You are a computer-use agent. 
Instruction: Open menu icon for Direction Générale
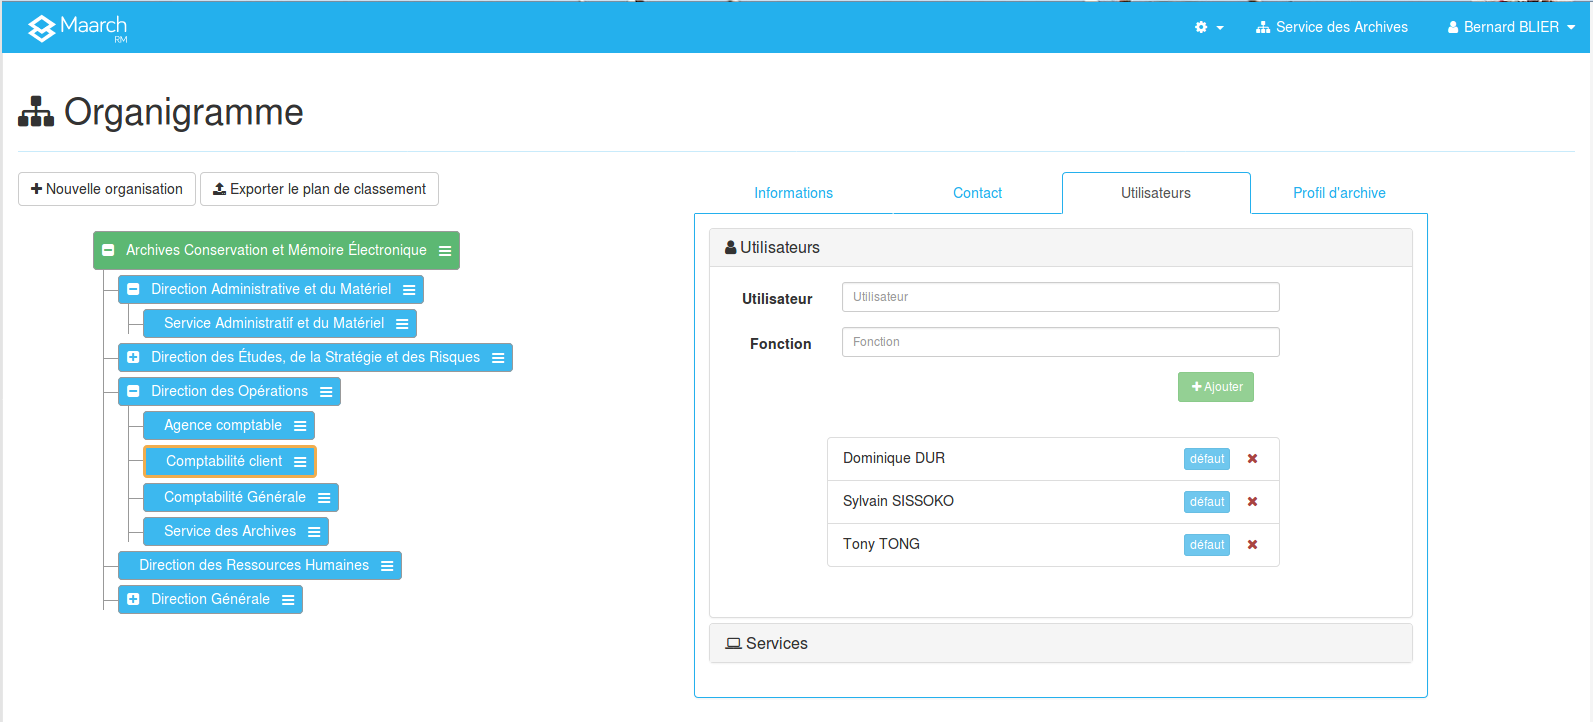(288, 600)
